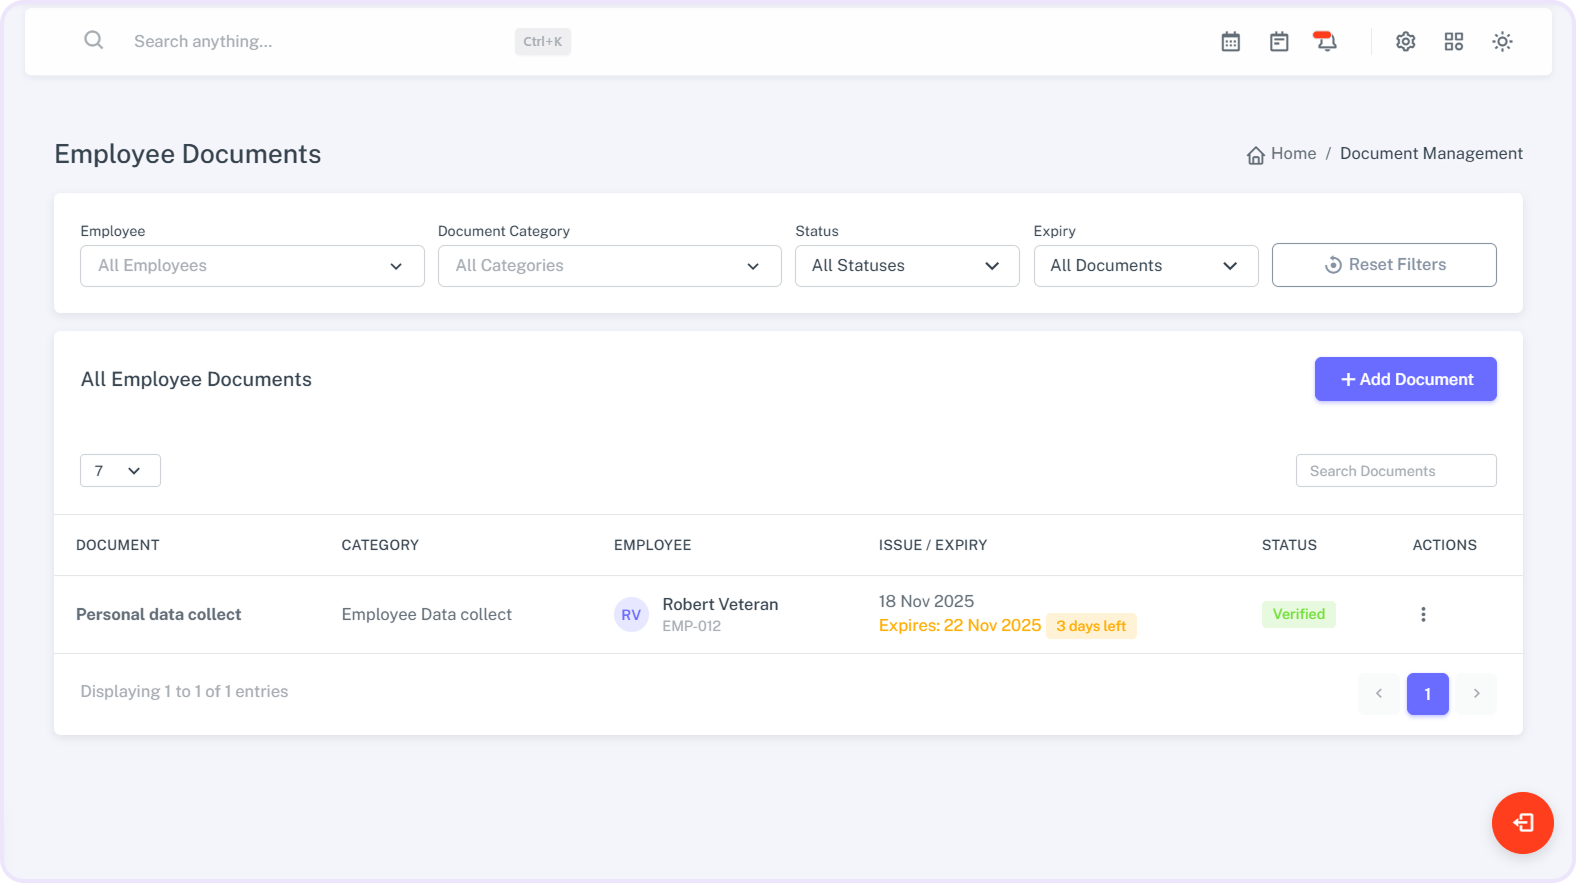The image size is (1576, 883).
Task: Open notifications bell with red badge
Action: pyautogui.click(x=1326, y=42)
